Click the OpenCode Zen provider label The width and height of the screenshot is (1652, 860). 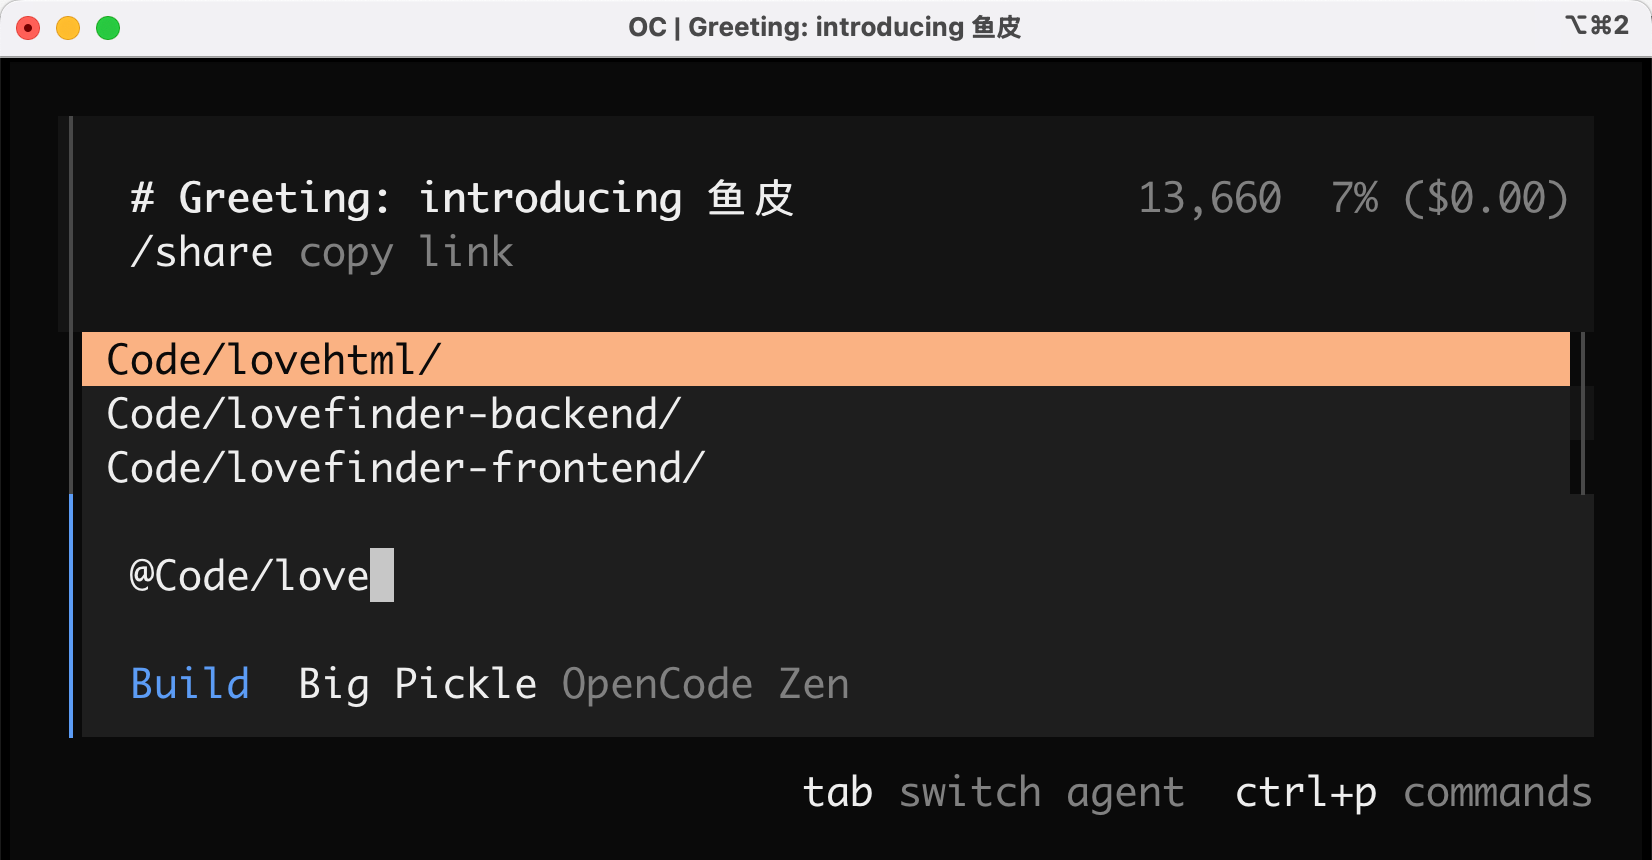pos(705,684)
